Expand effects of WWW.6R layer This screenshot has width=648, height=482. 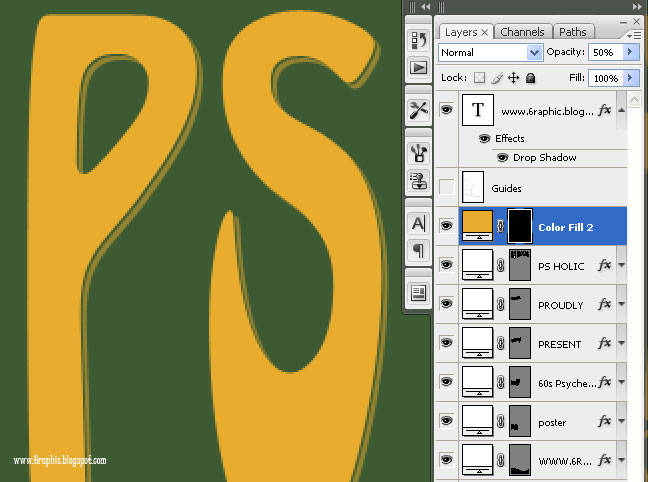click(622, 460)
